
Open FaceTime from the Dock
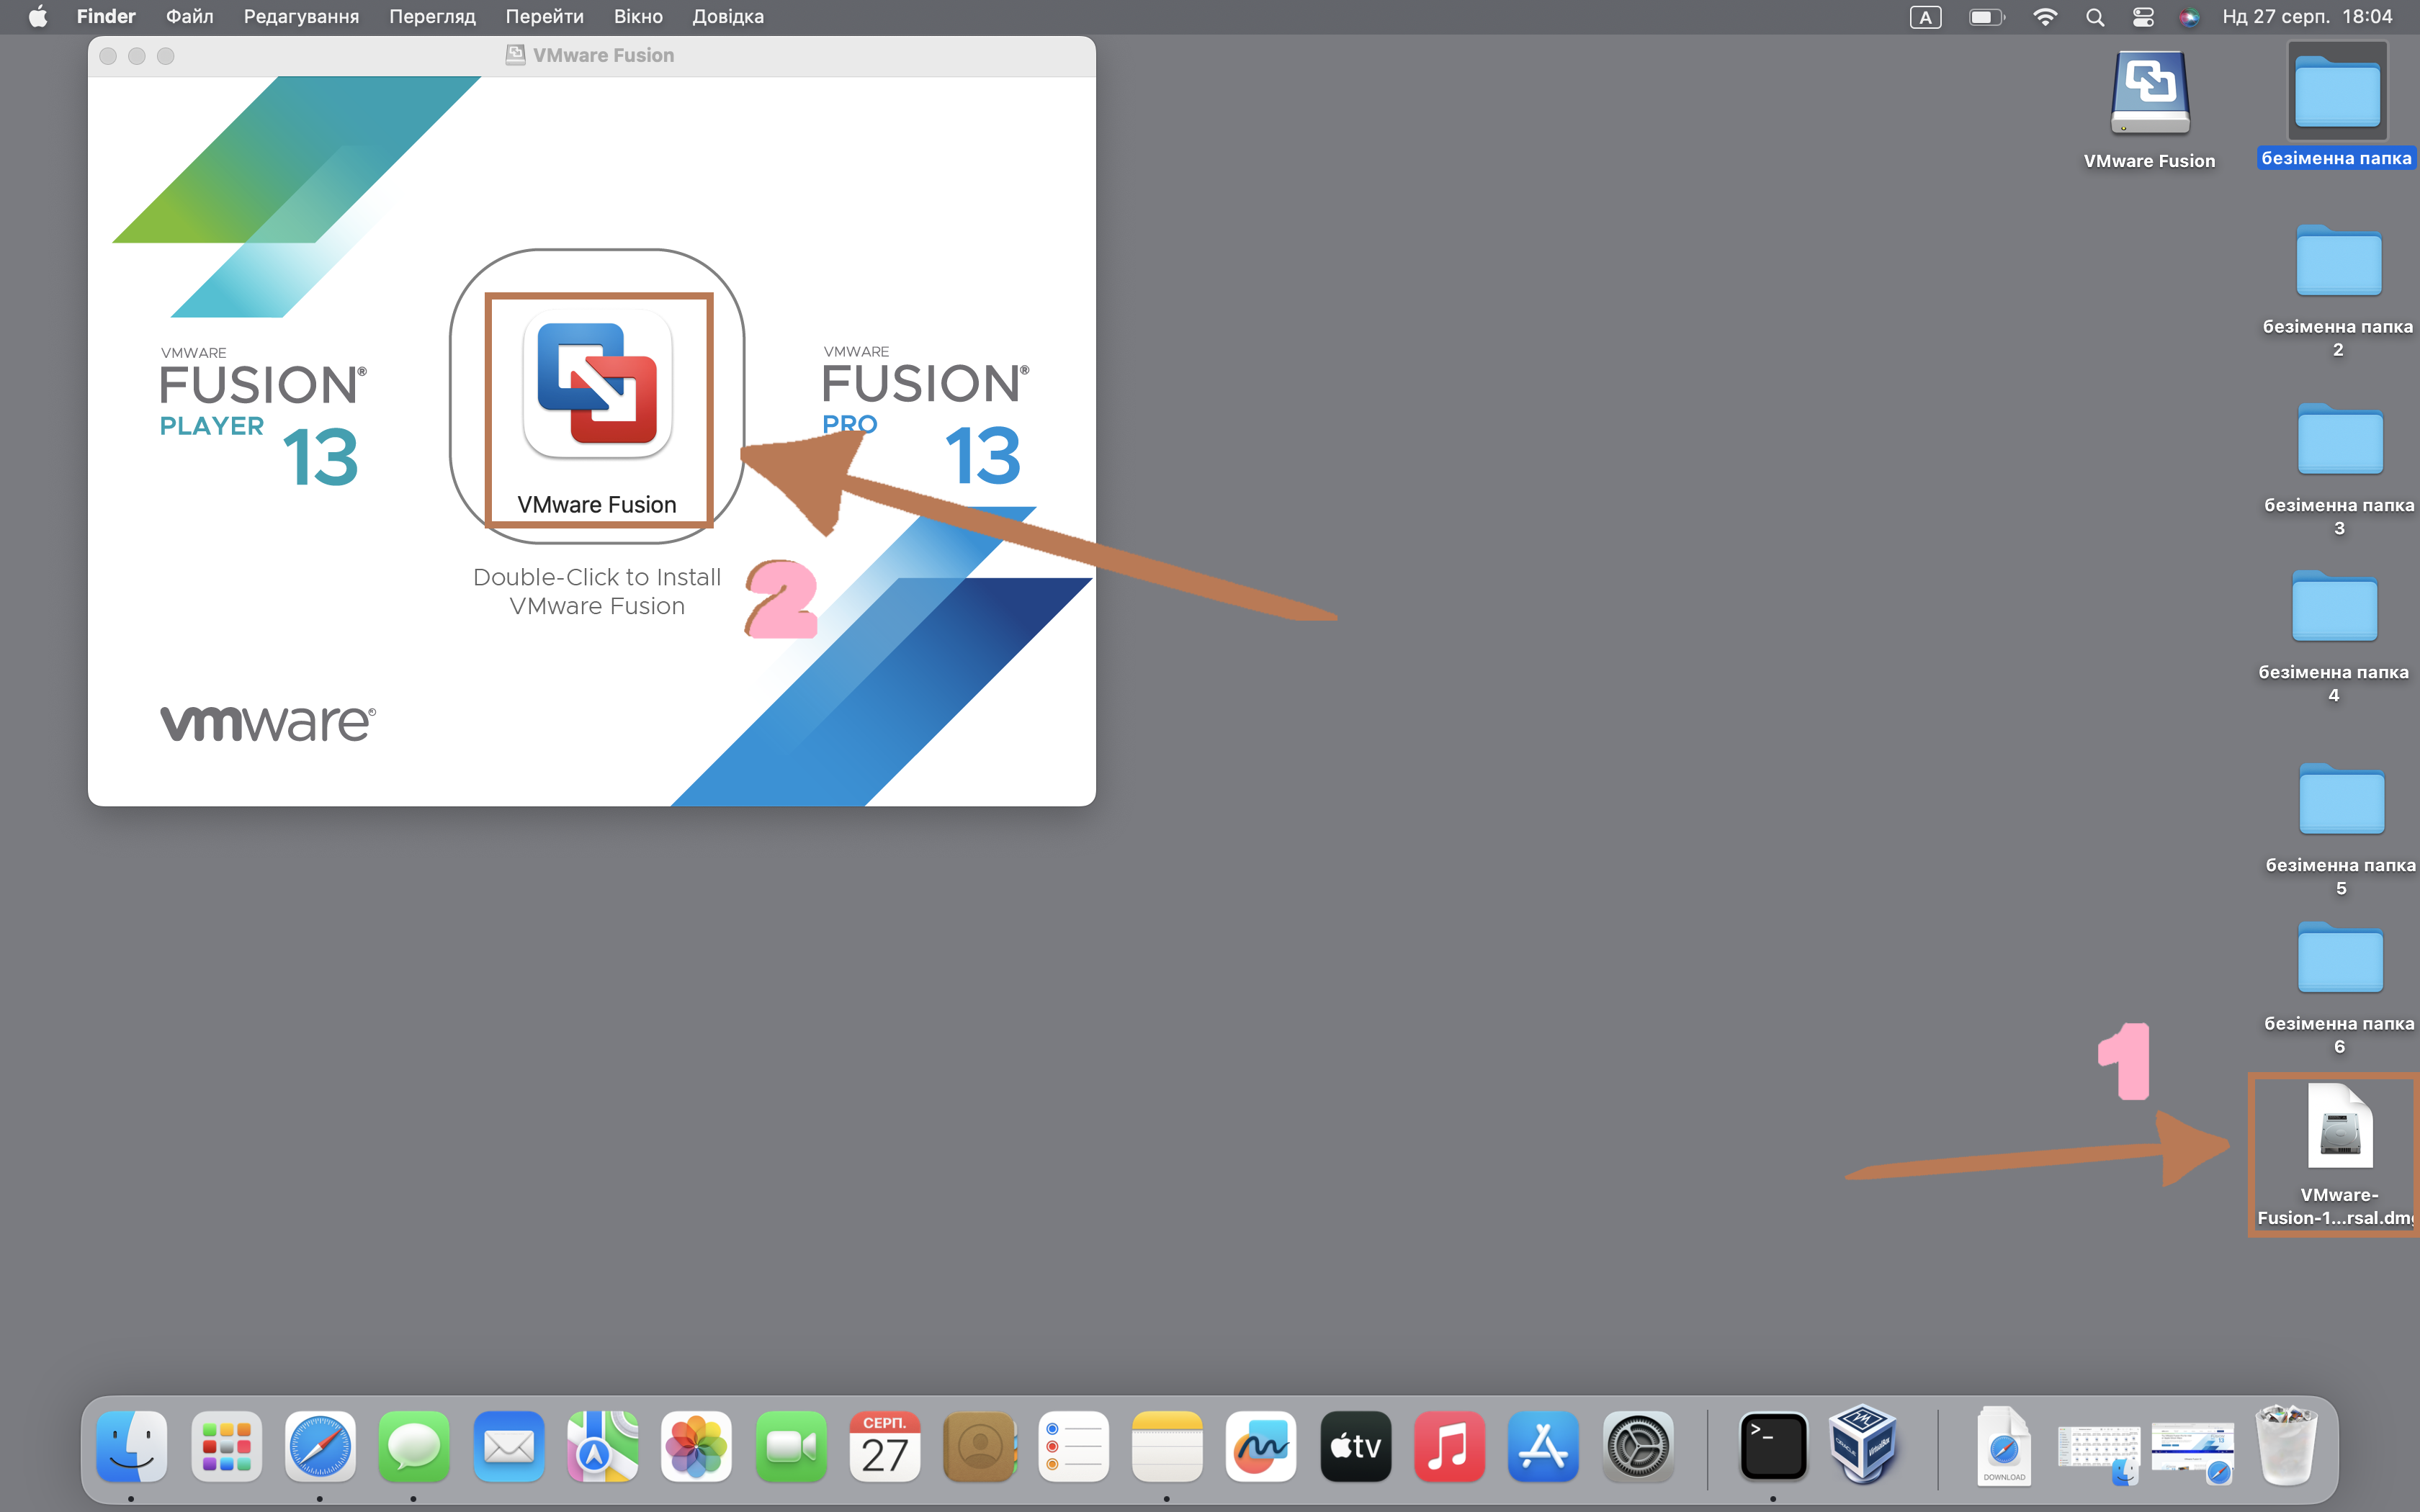tap(791, 1446)
